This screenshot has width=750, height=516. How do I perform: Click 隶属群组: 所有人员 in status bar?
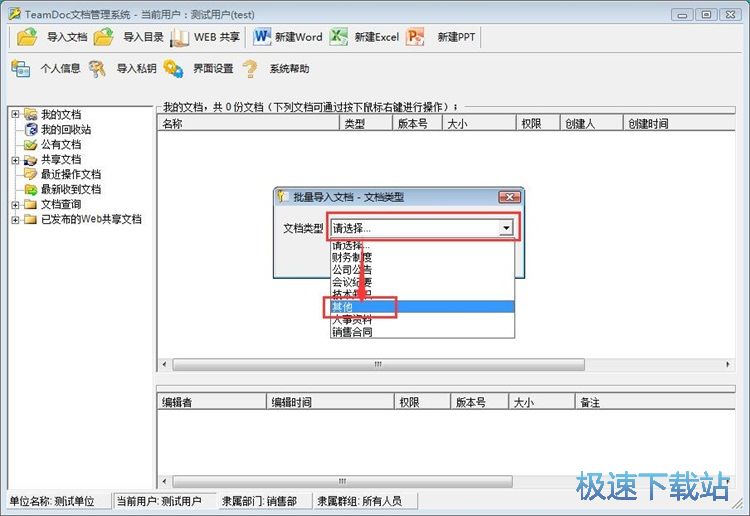click(x=360, y=501)
